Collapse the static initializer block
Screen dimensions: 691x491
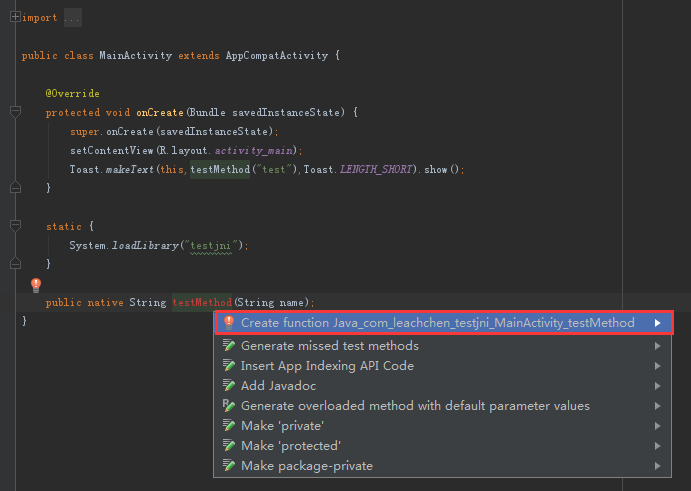tap(15, 226)
